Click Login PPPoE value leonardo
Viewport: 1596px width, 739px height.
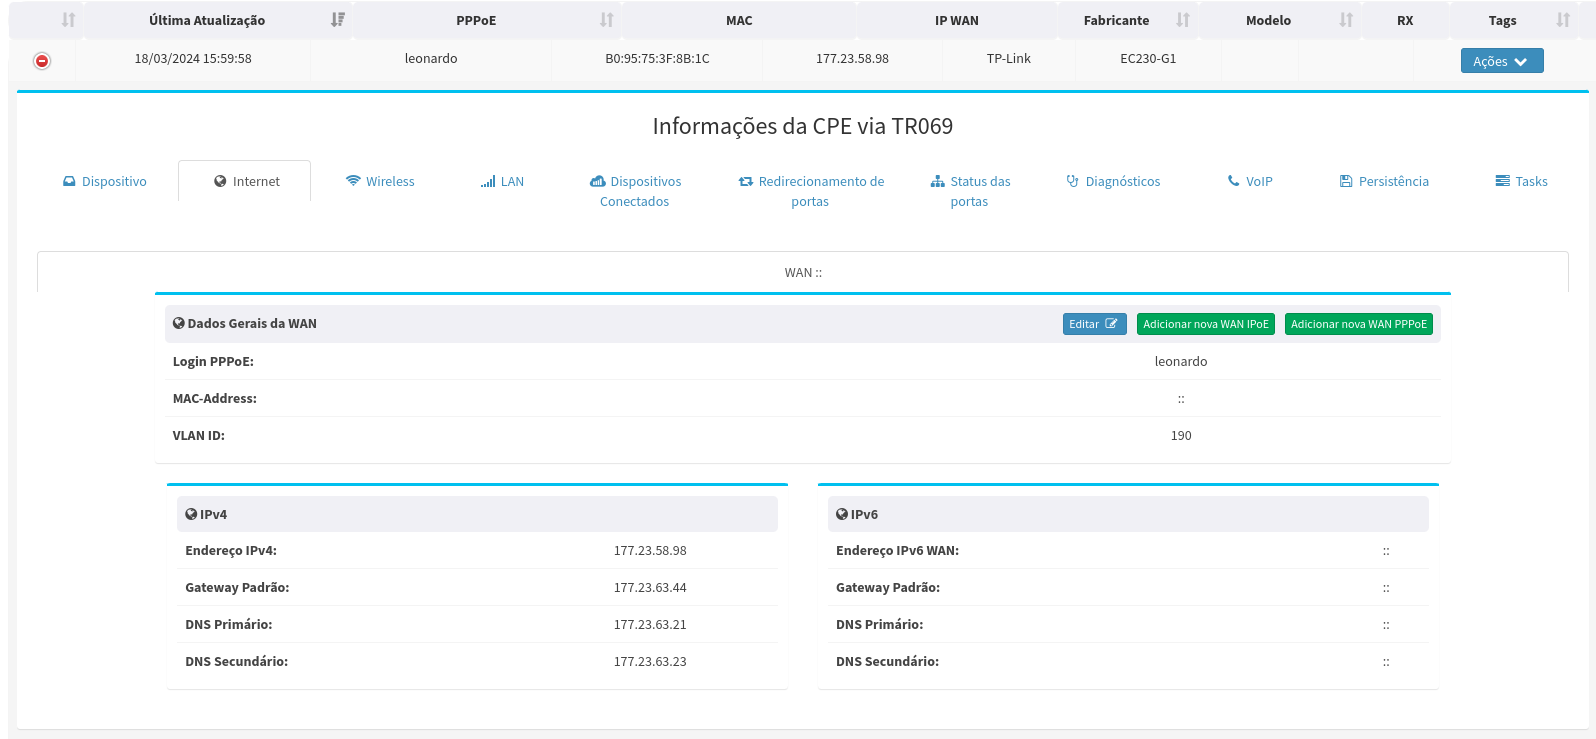(x=1181, y=361)
